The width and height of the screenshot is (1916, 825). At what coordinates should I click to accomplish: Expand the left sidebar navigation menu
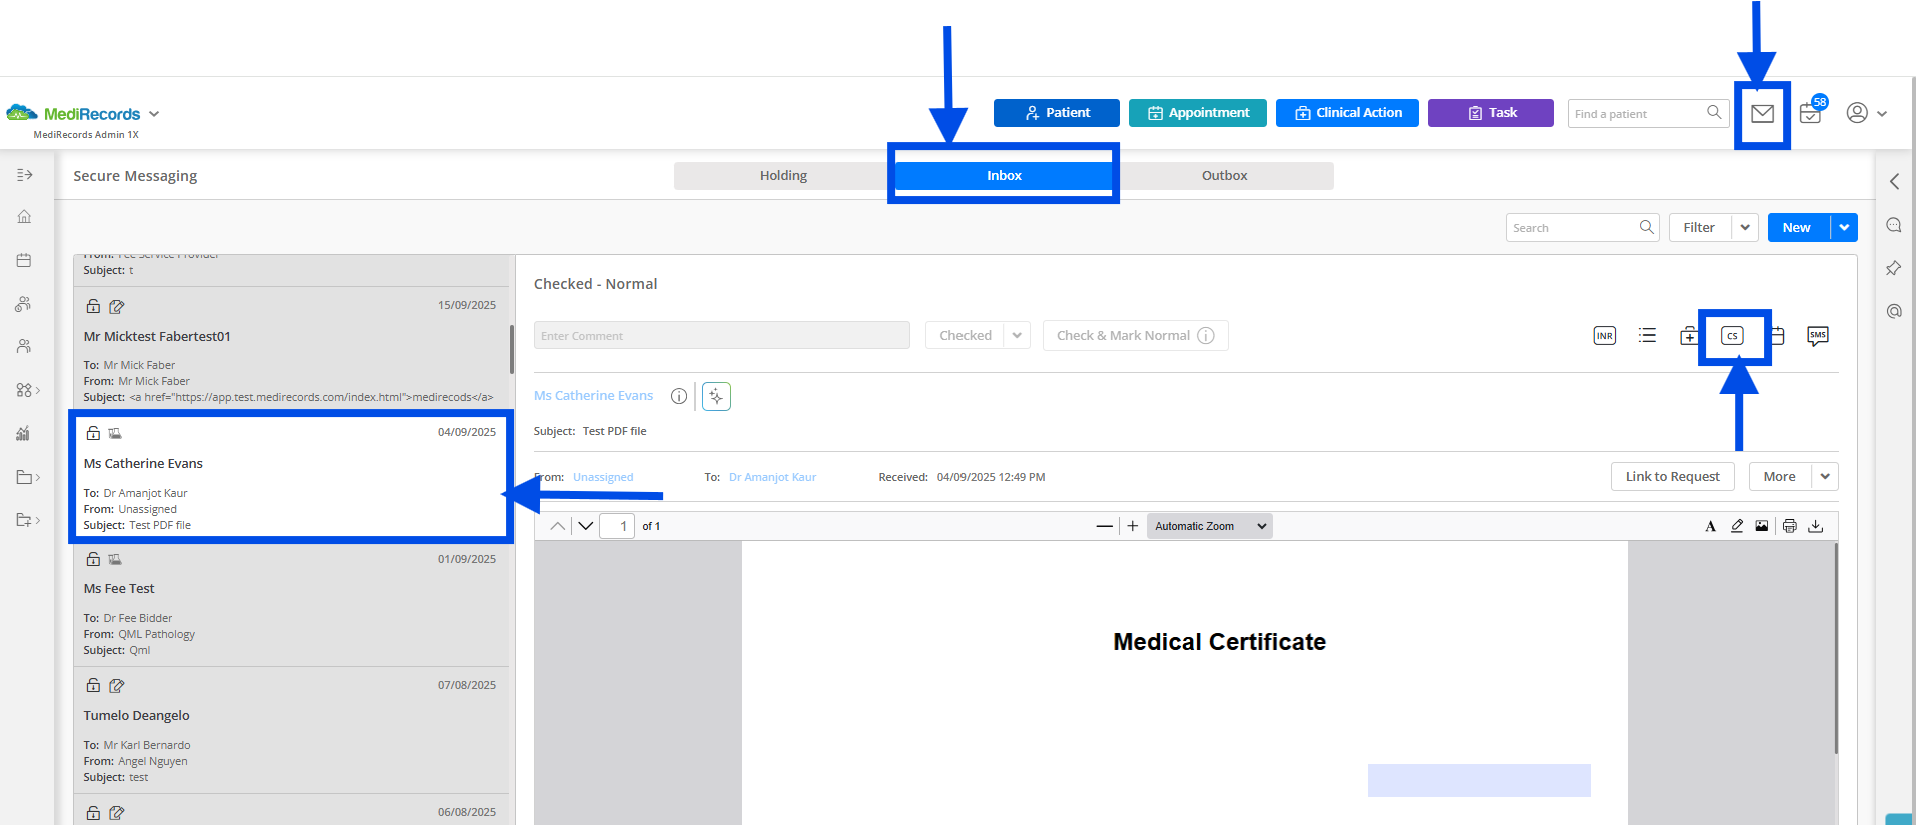(25, 175)
